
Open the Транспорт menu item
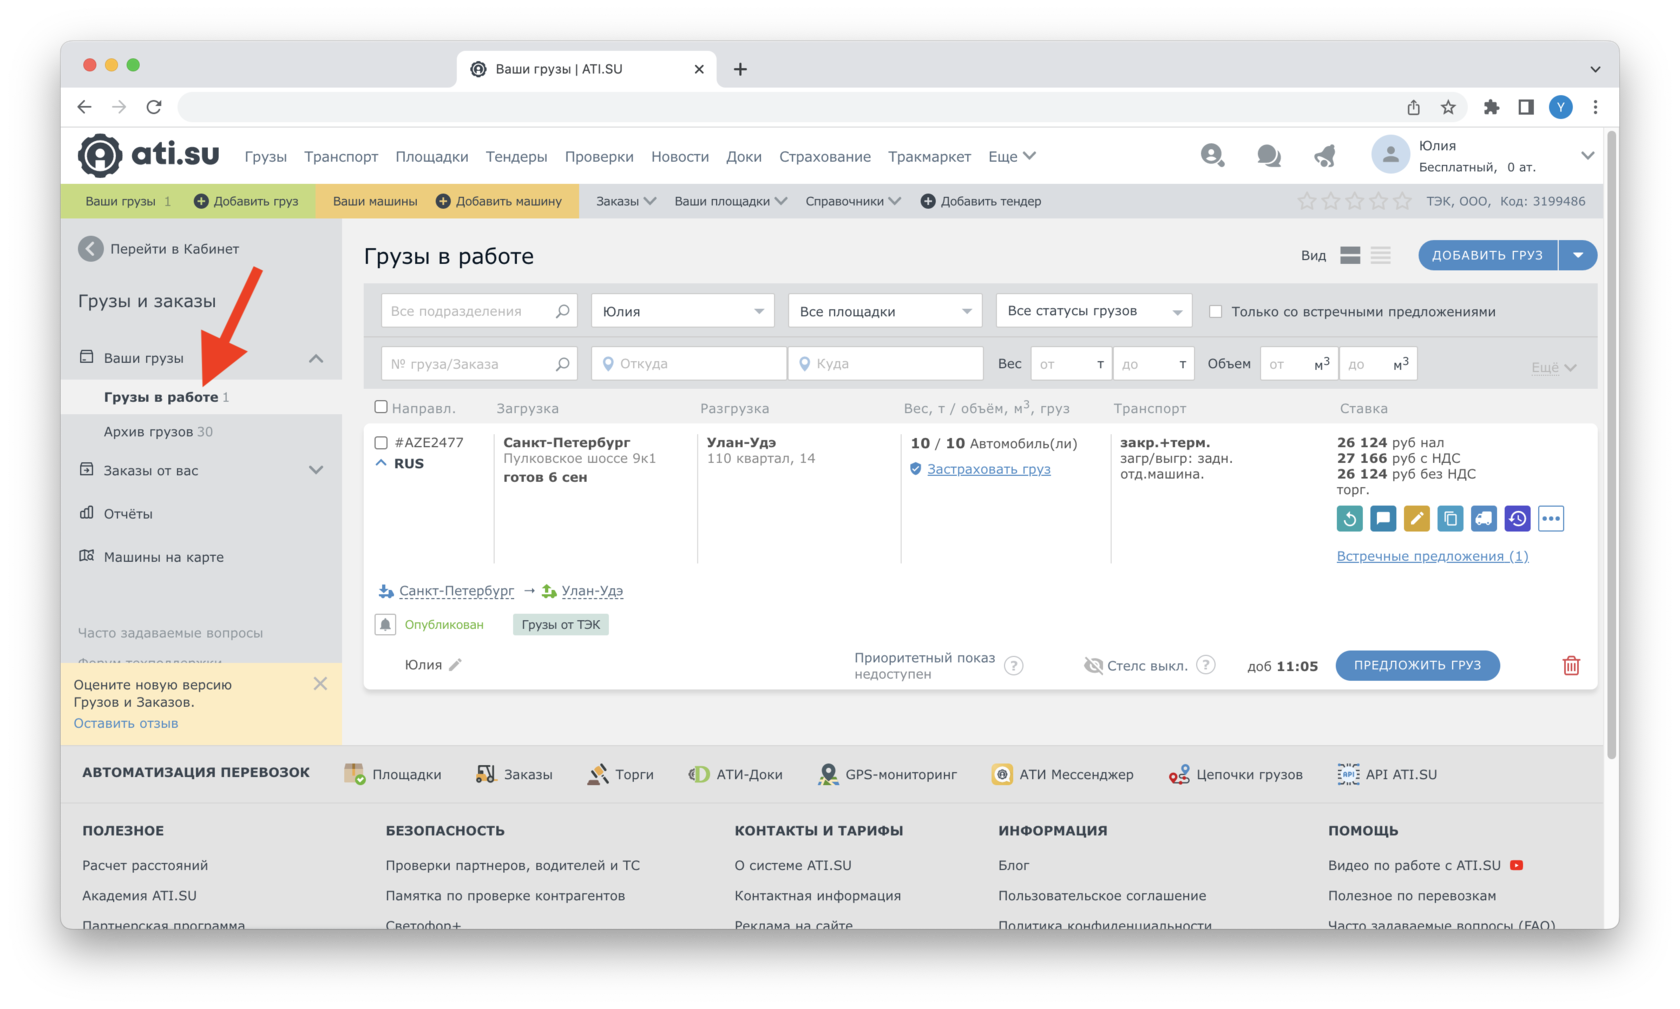click(x=341, y=156)
